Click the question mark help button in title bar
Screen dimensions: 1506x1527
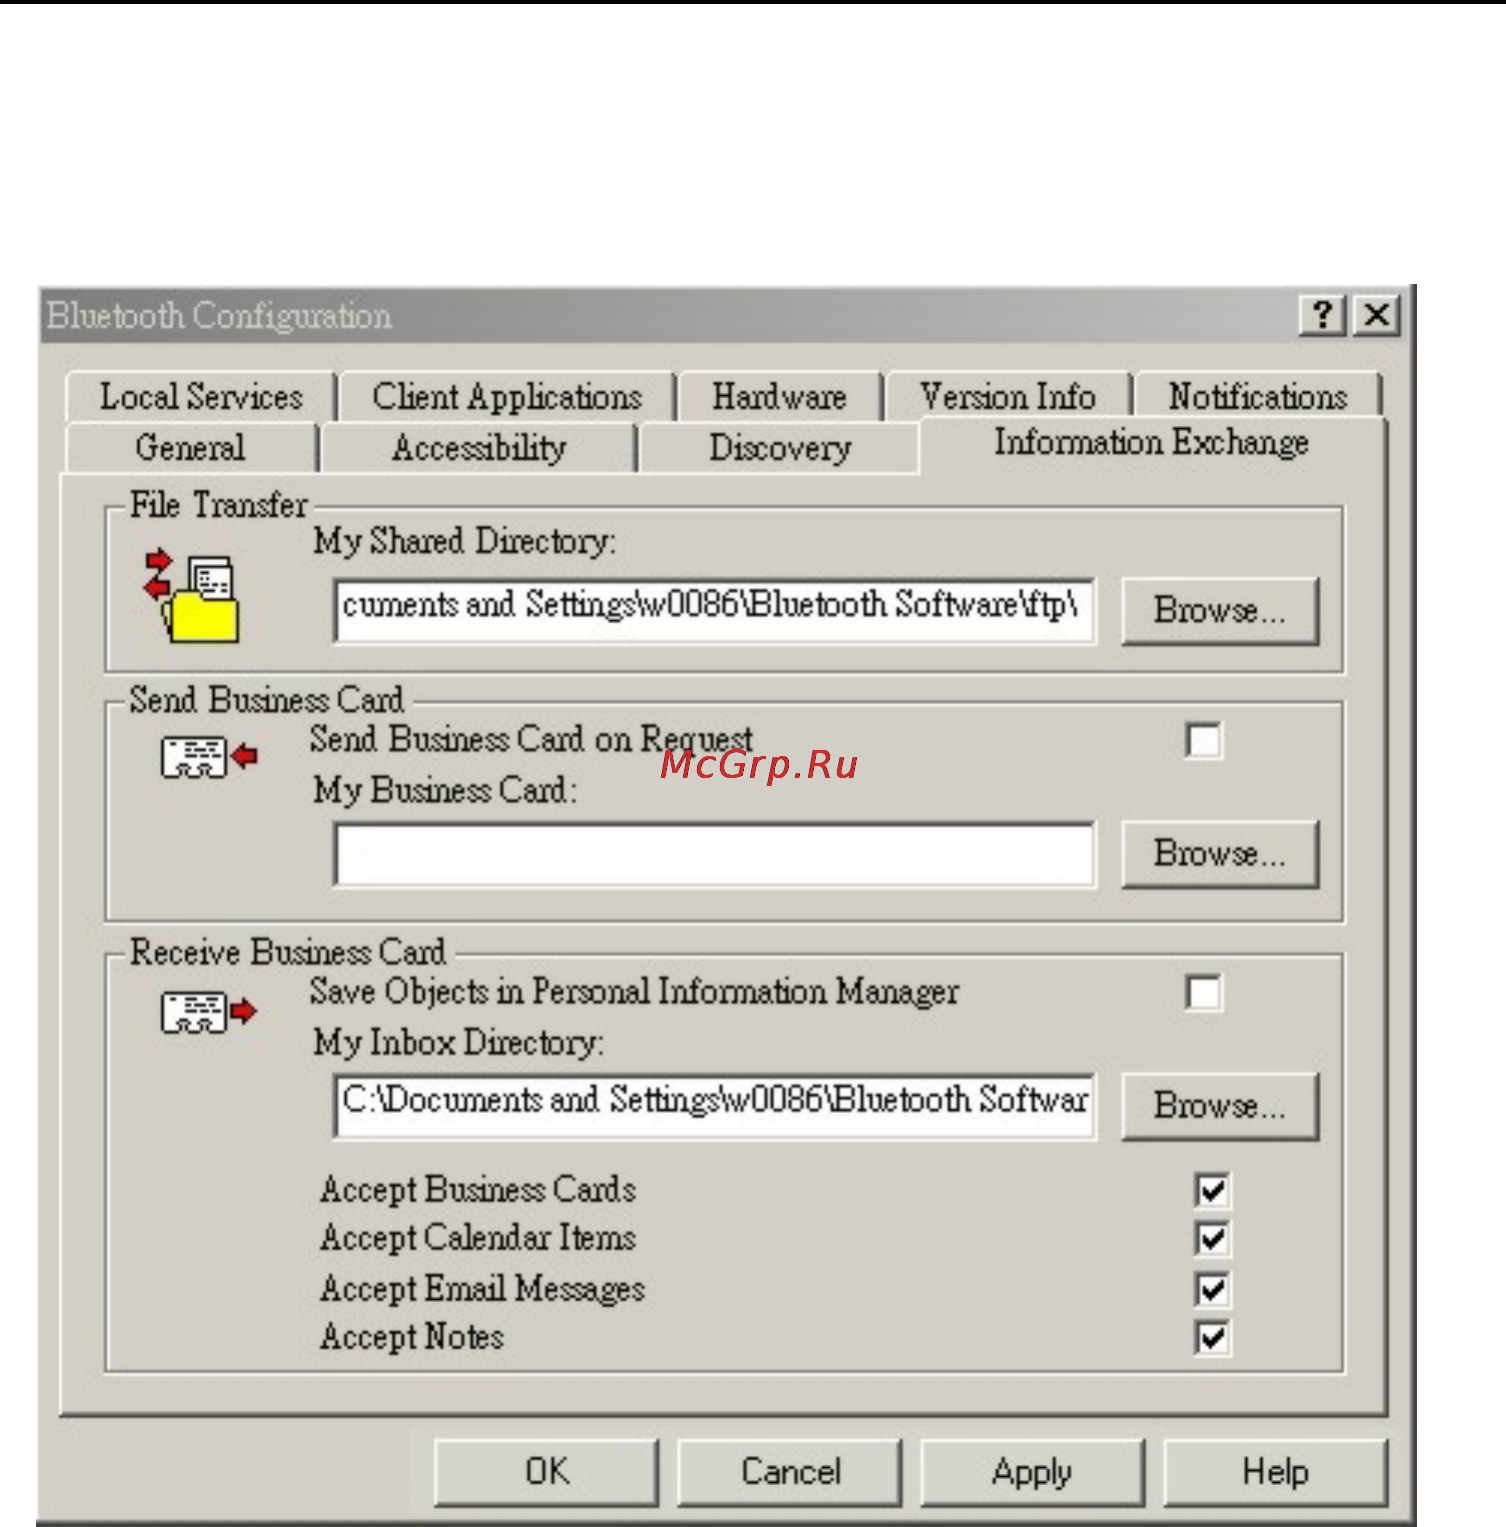[x=1322, y=315]
